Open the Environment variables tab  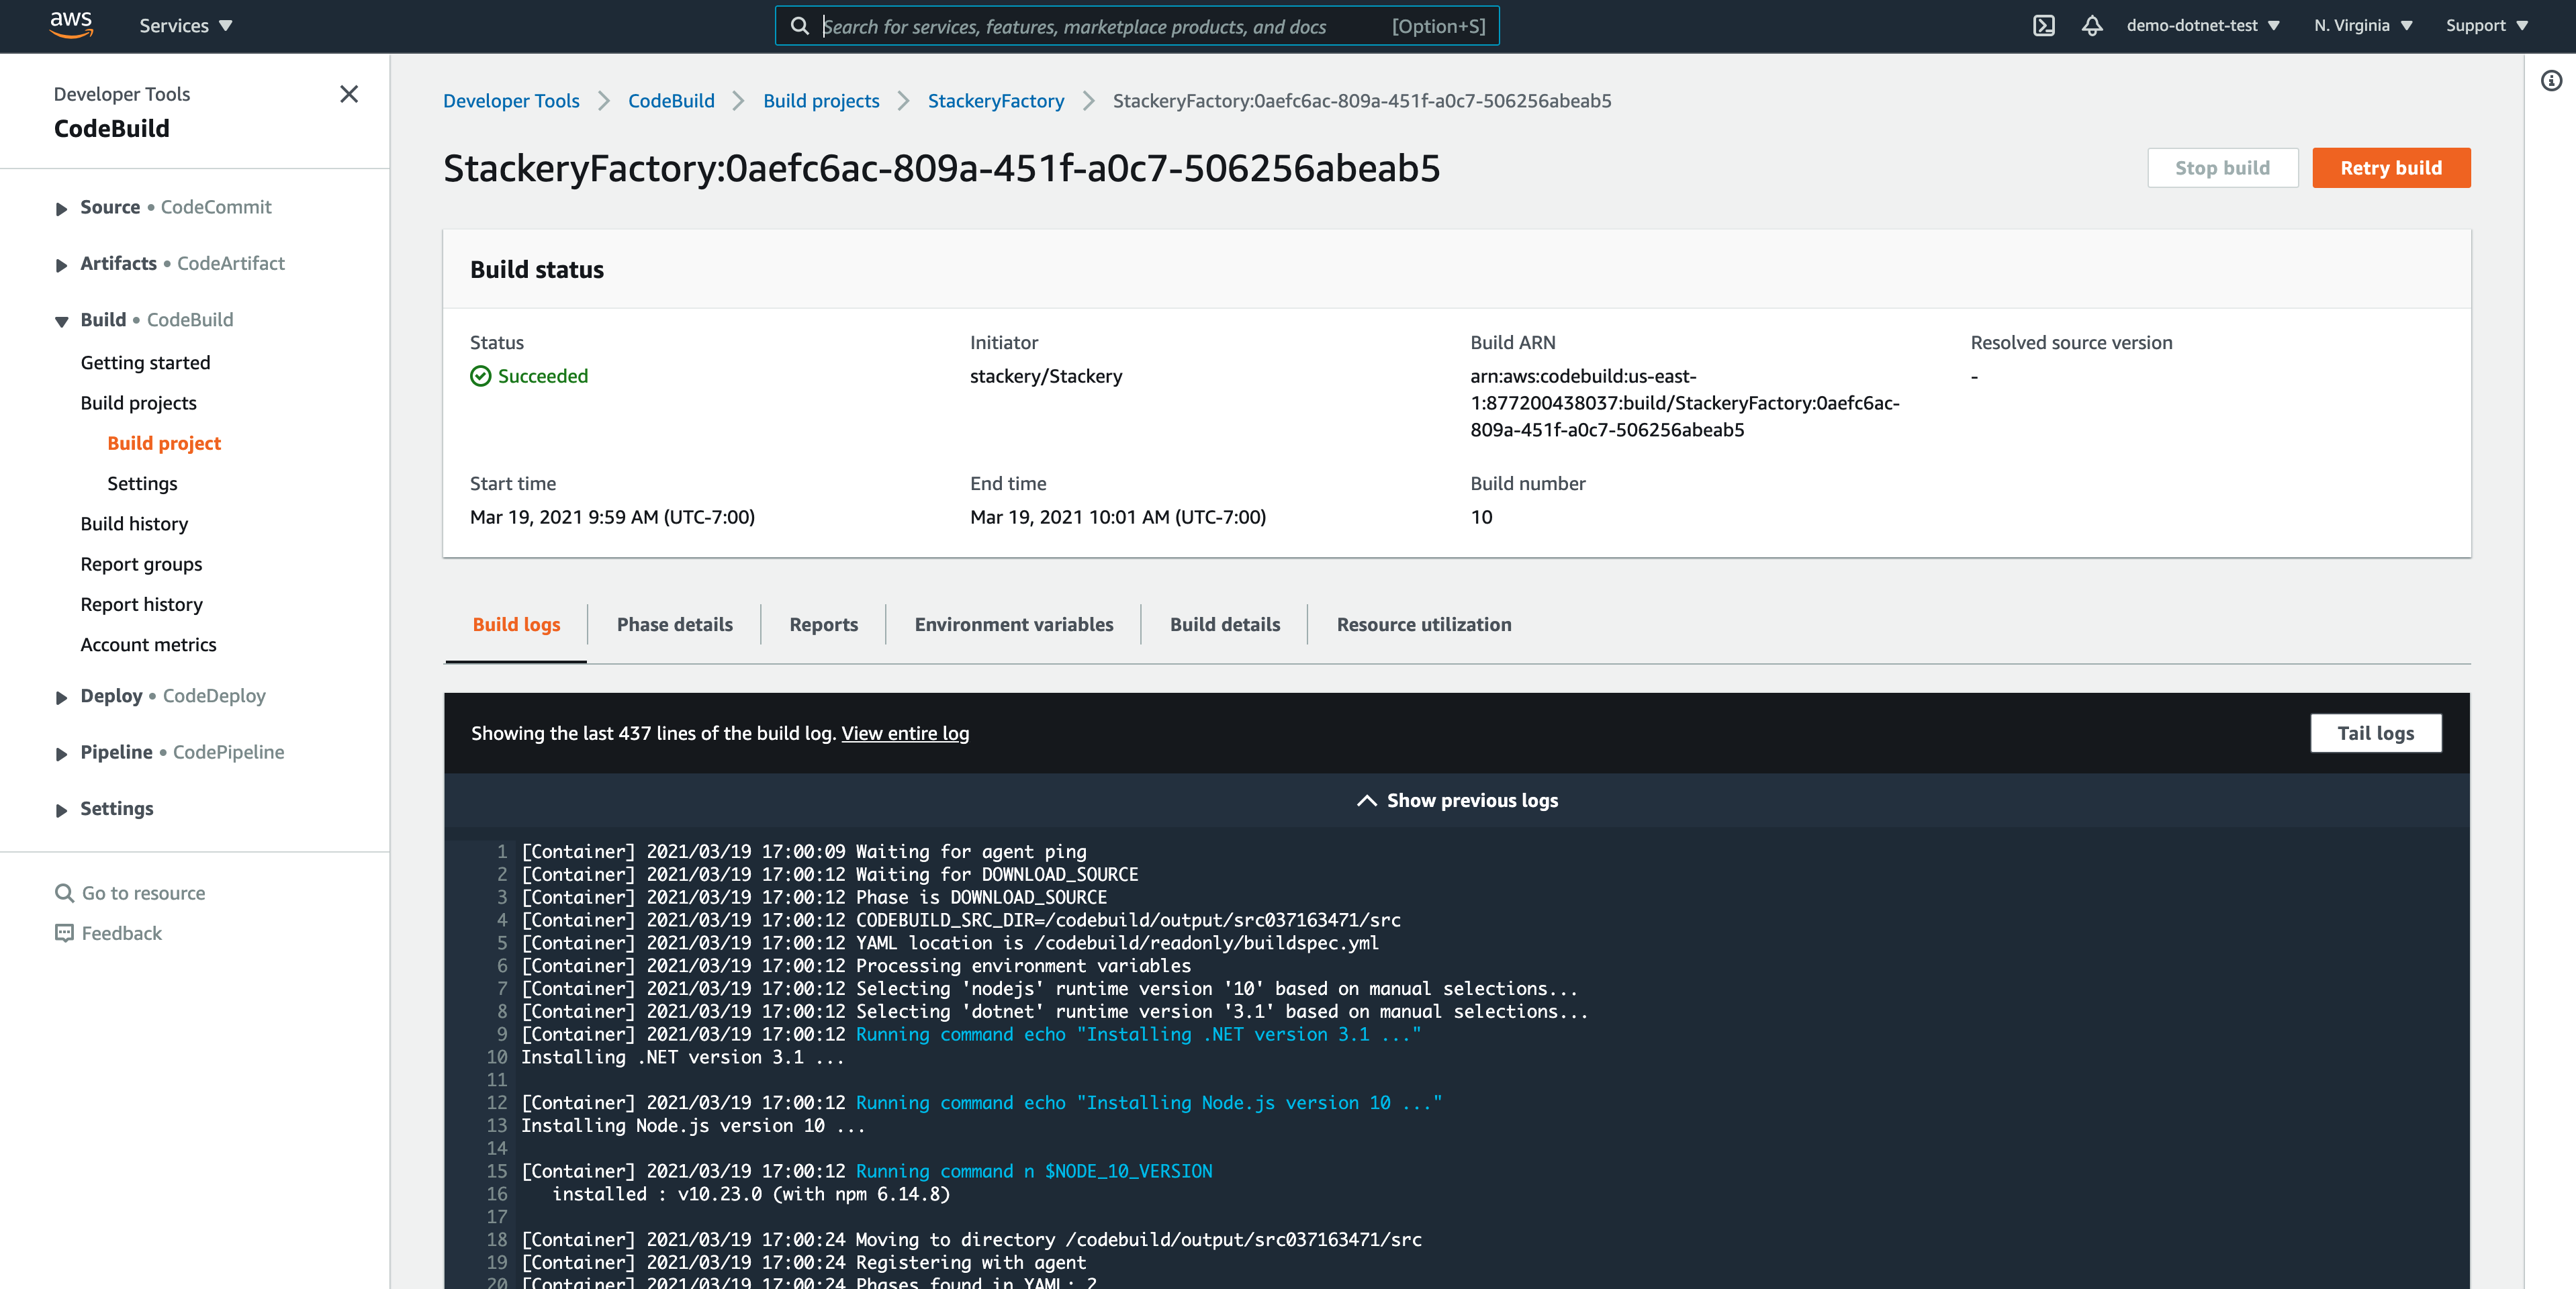[1013, 625]
